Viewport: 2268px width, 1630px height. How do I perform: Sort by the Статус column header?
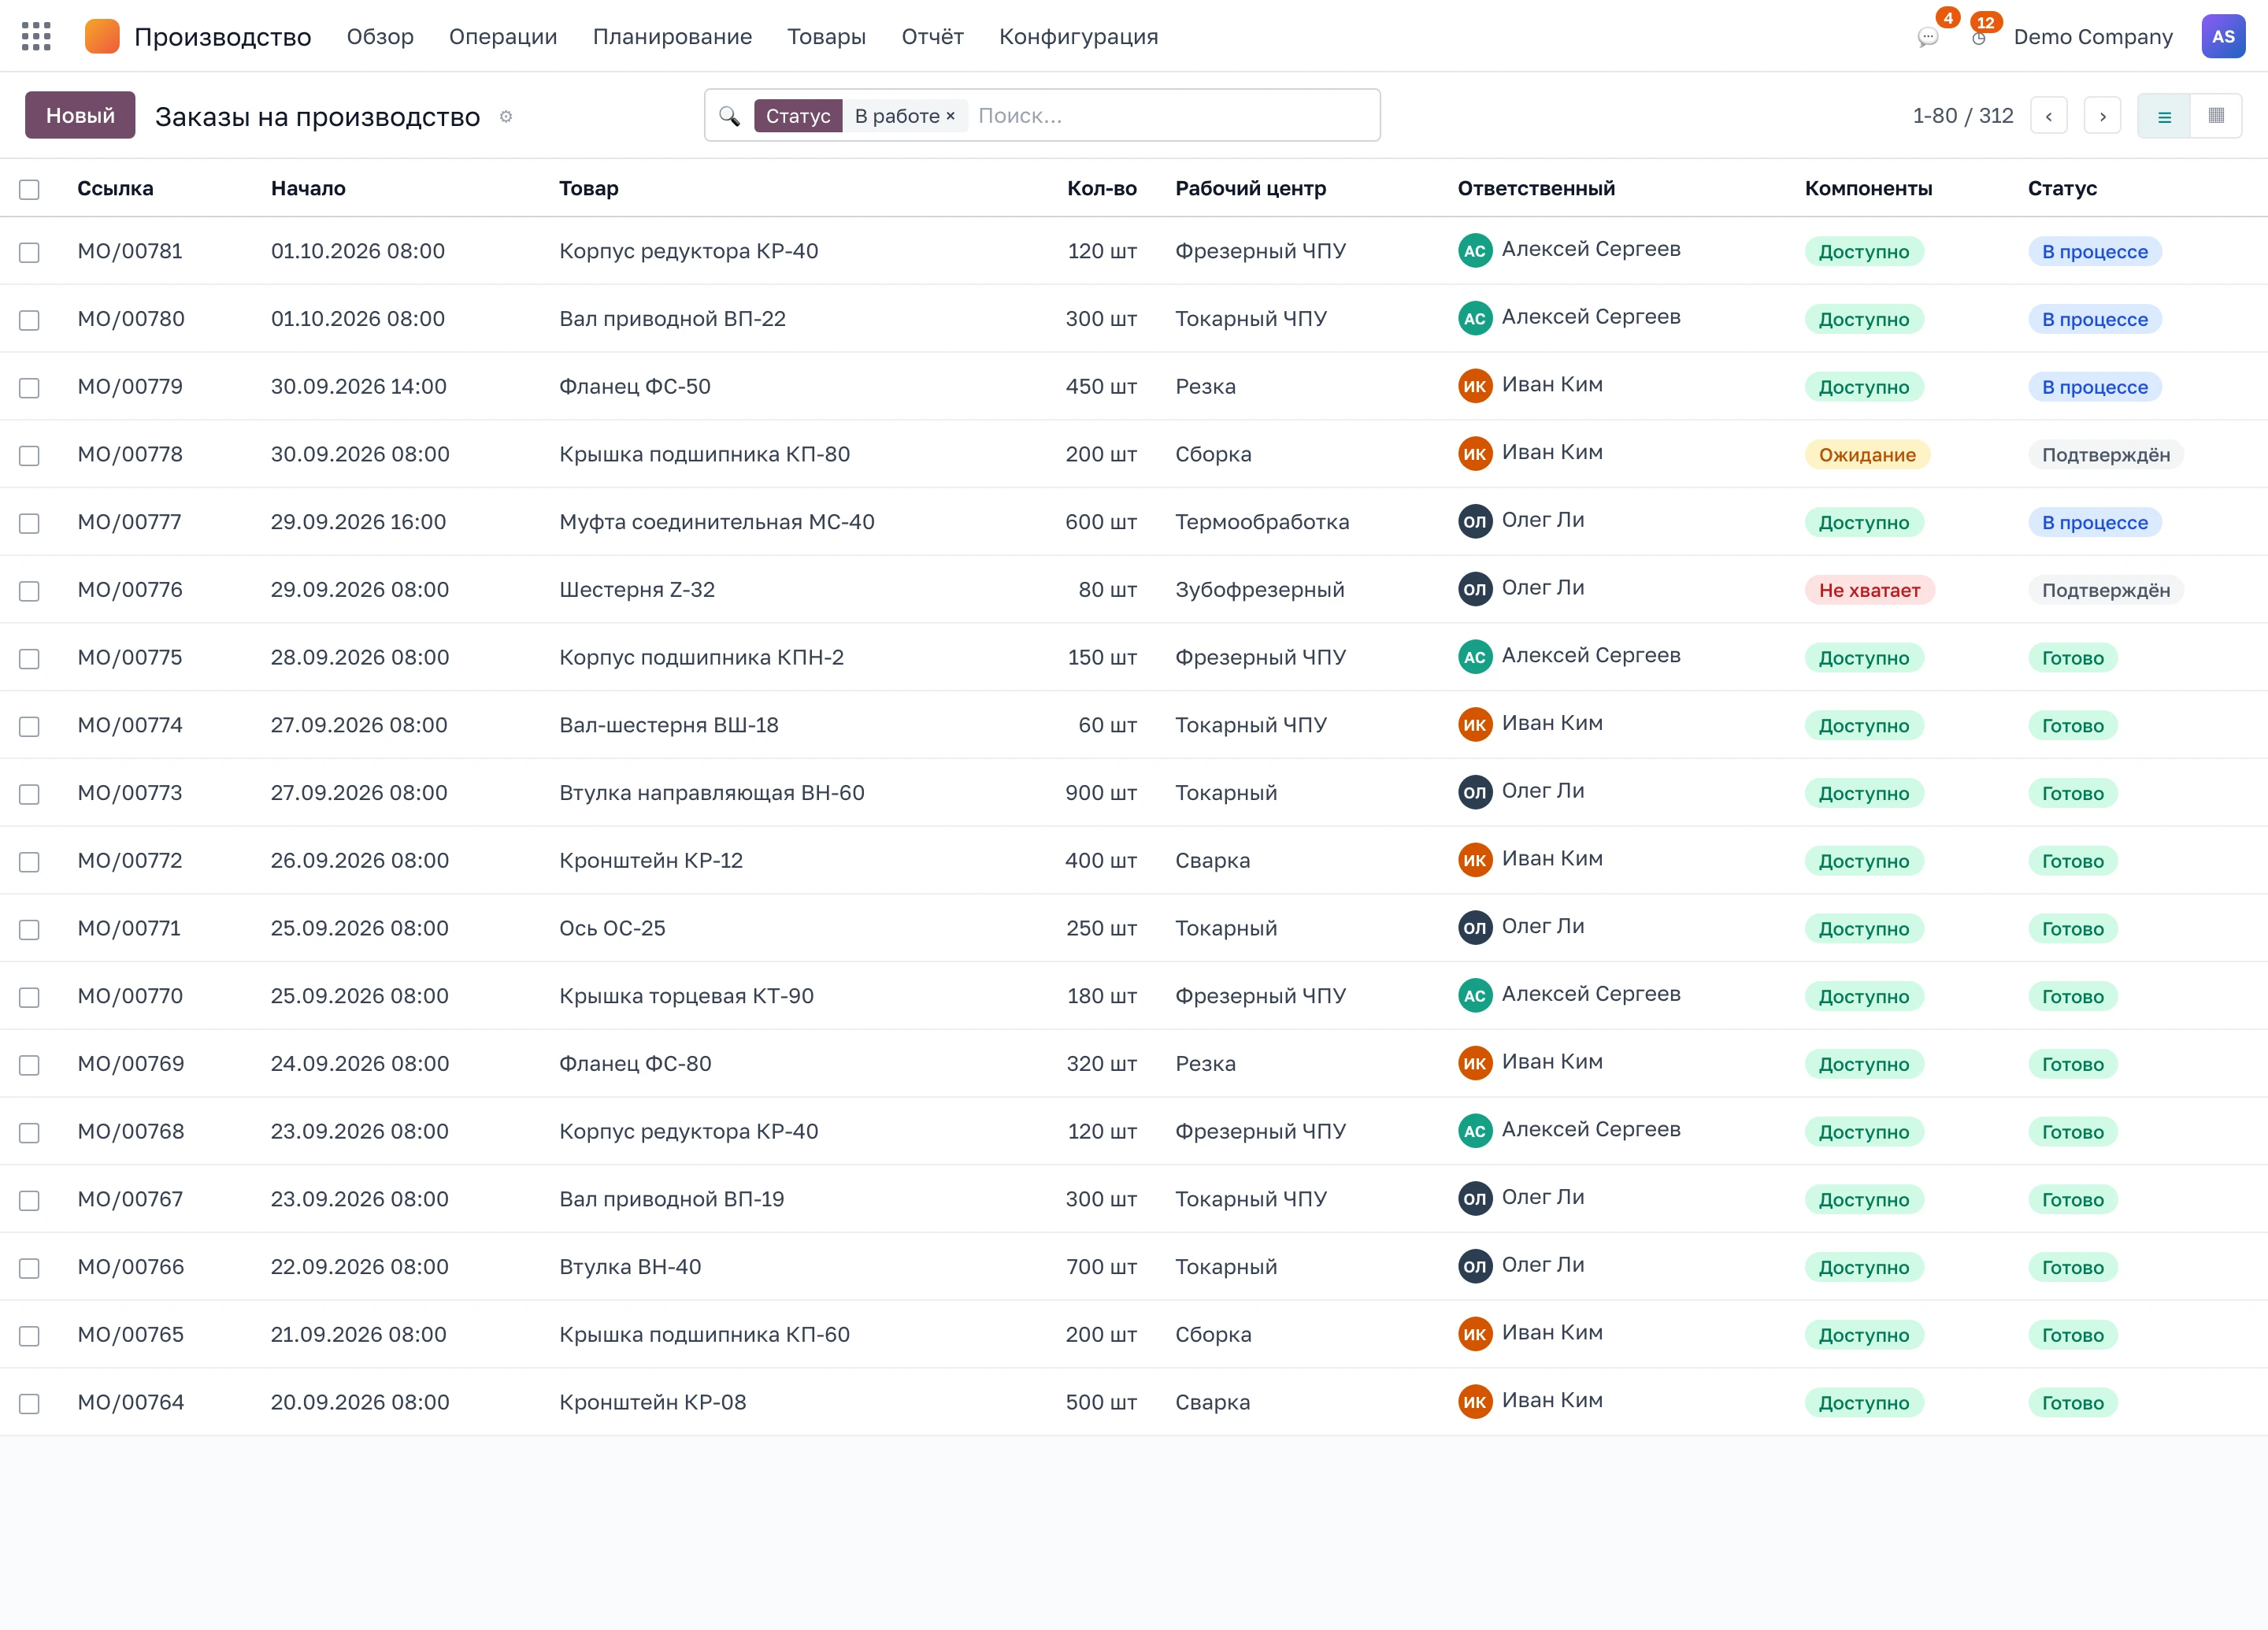coord(2062,189)
